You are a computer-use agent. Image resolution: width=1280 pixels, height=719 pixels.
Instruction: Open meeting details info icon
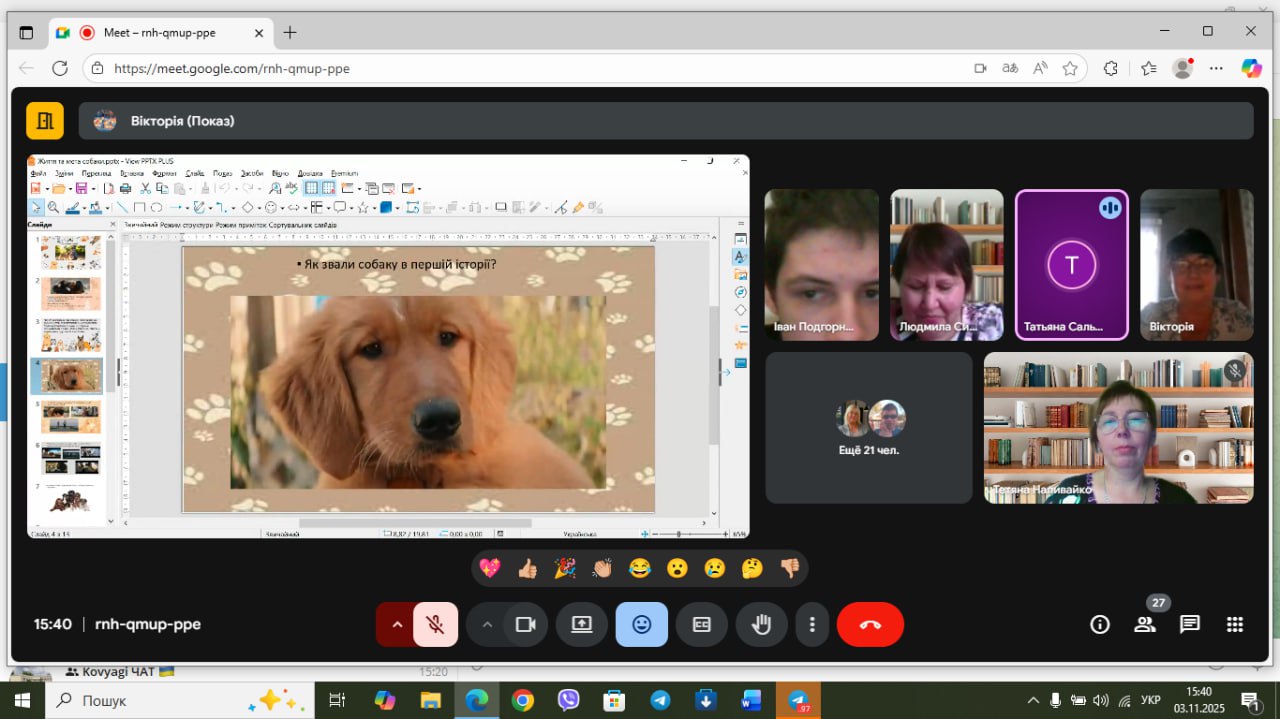click(x=1100, y=625)
